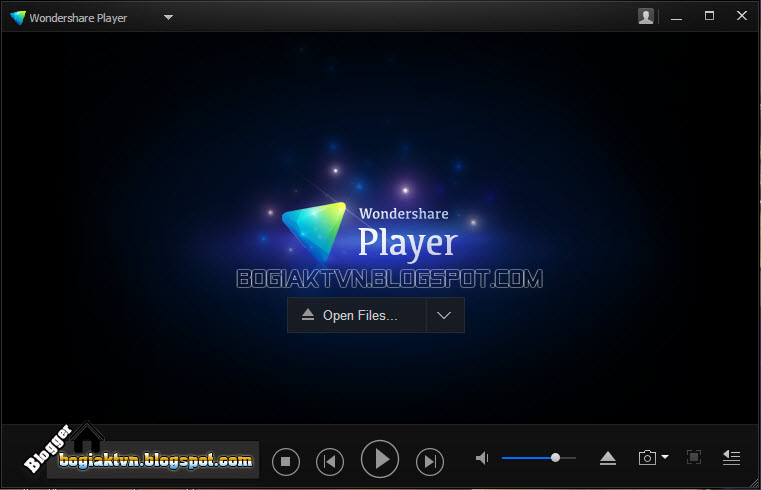Skip to the previous track
This screenshot has height=490, width=761.
330,461
